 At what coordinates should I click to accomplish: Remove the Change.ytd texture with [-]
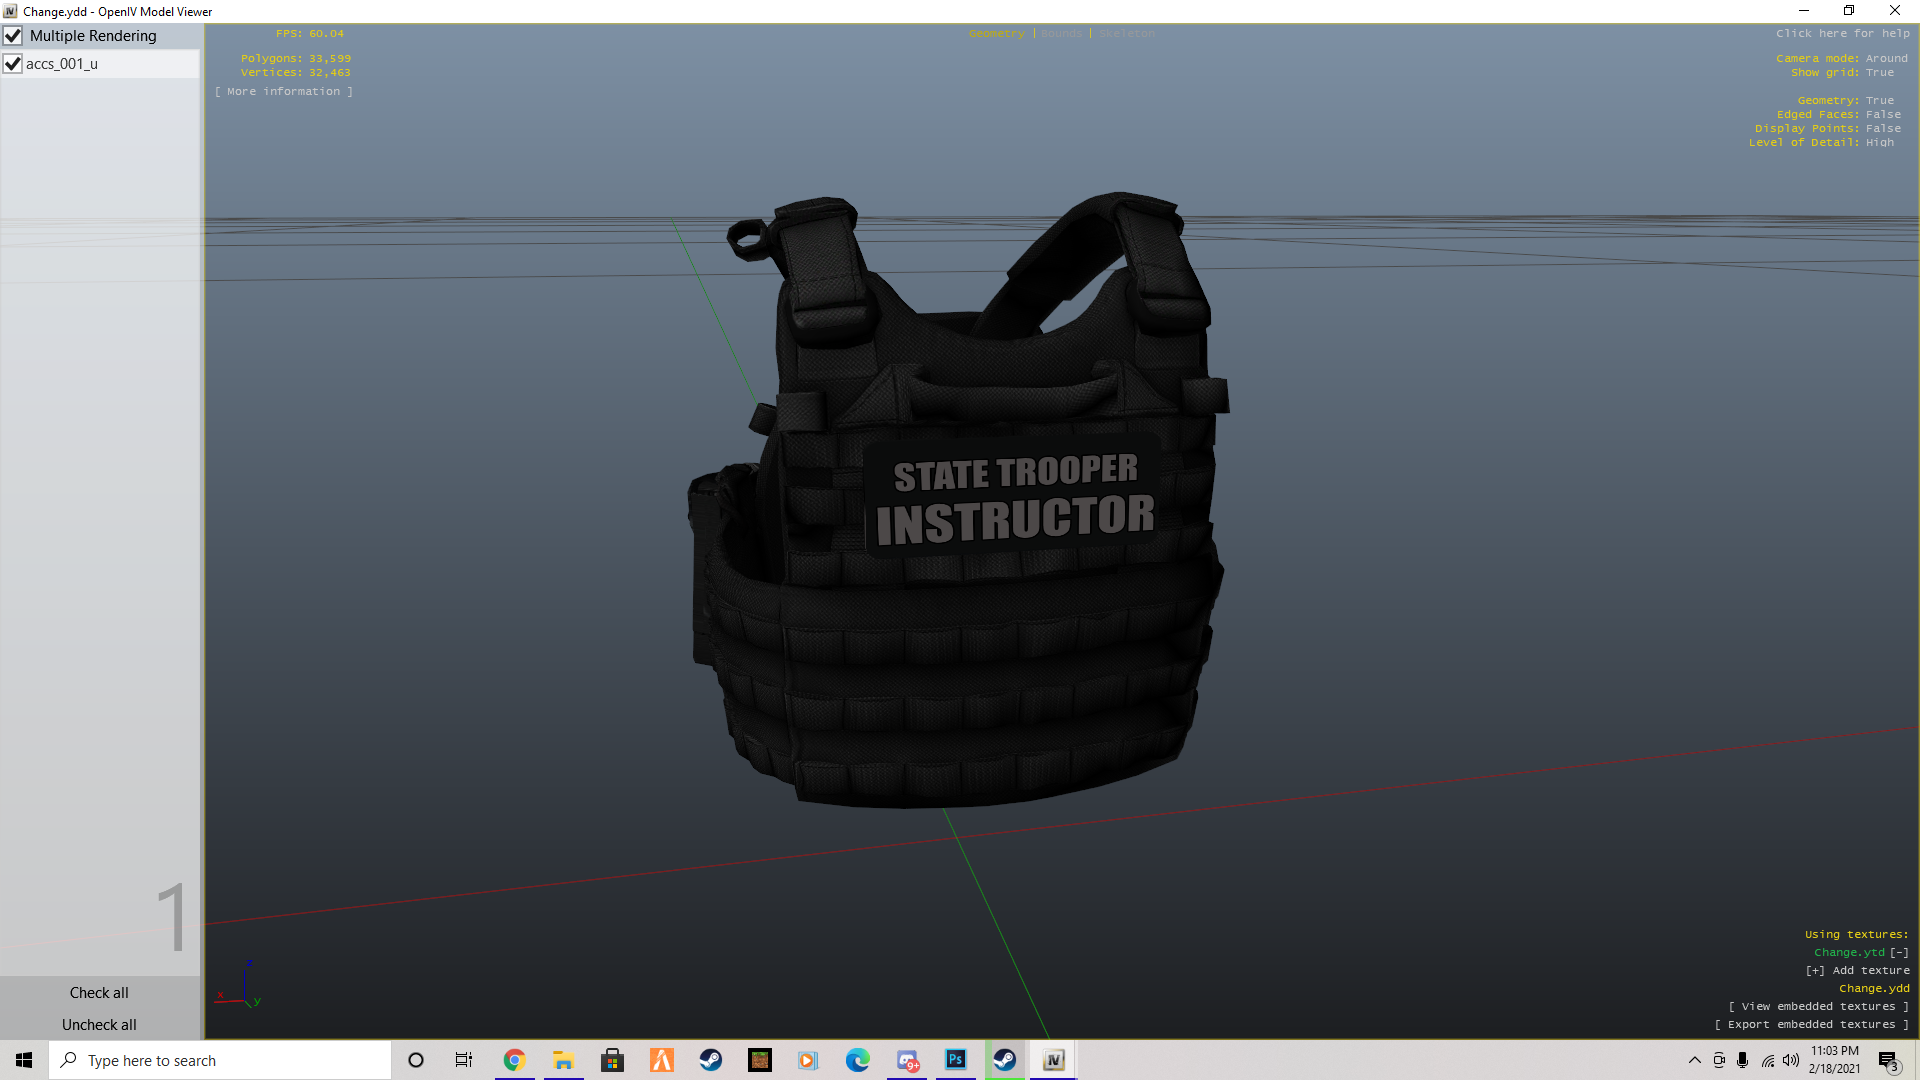1899,953
